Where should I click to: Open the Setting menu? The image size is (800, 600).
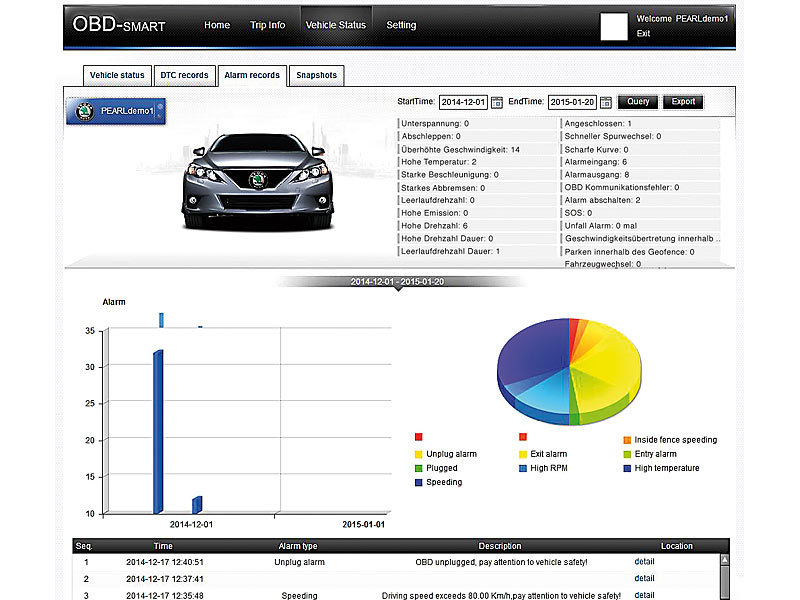[401, 25]
